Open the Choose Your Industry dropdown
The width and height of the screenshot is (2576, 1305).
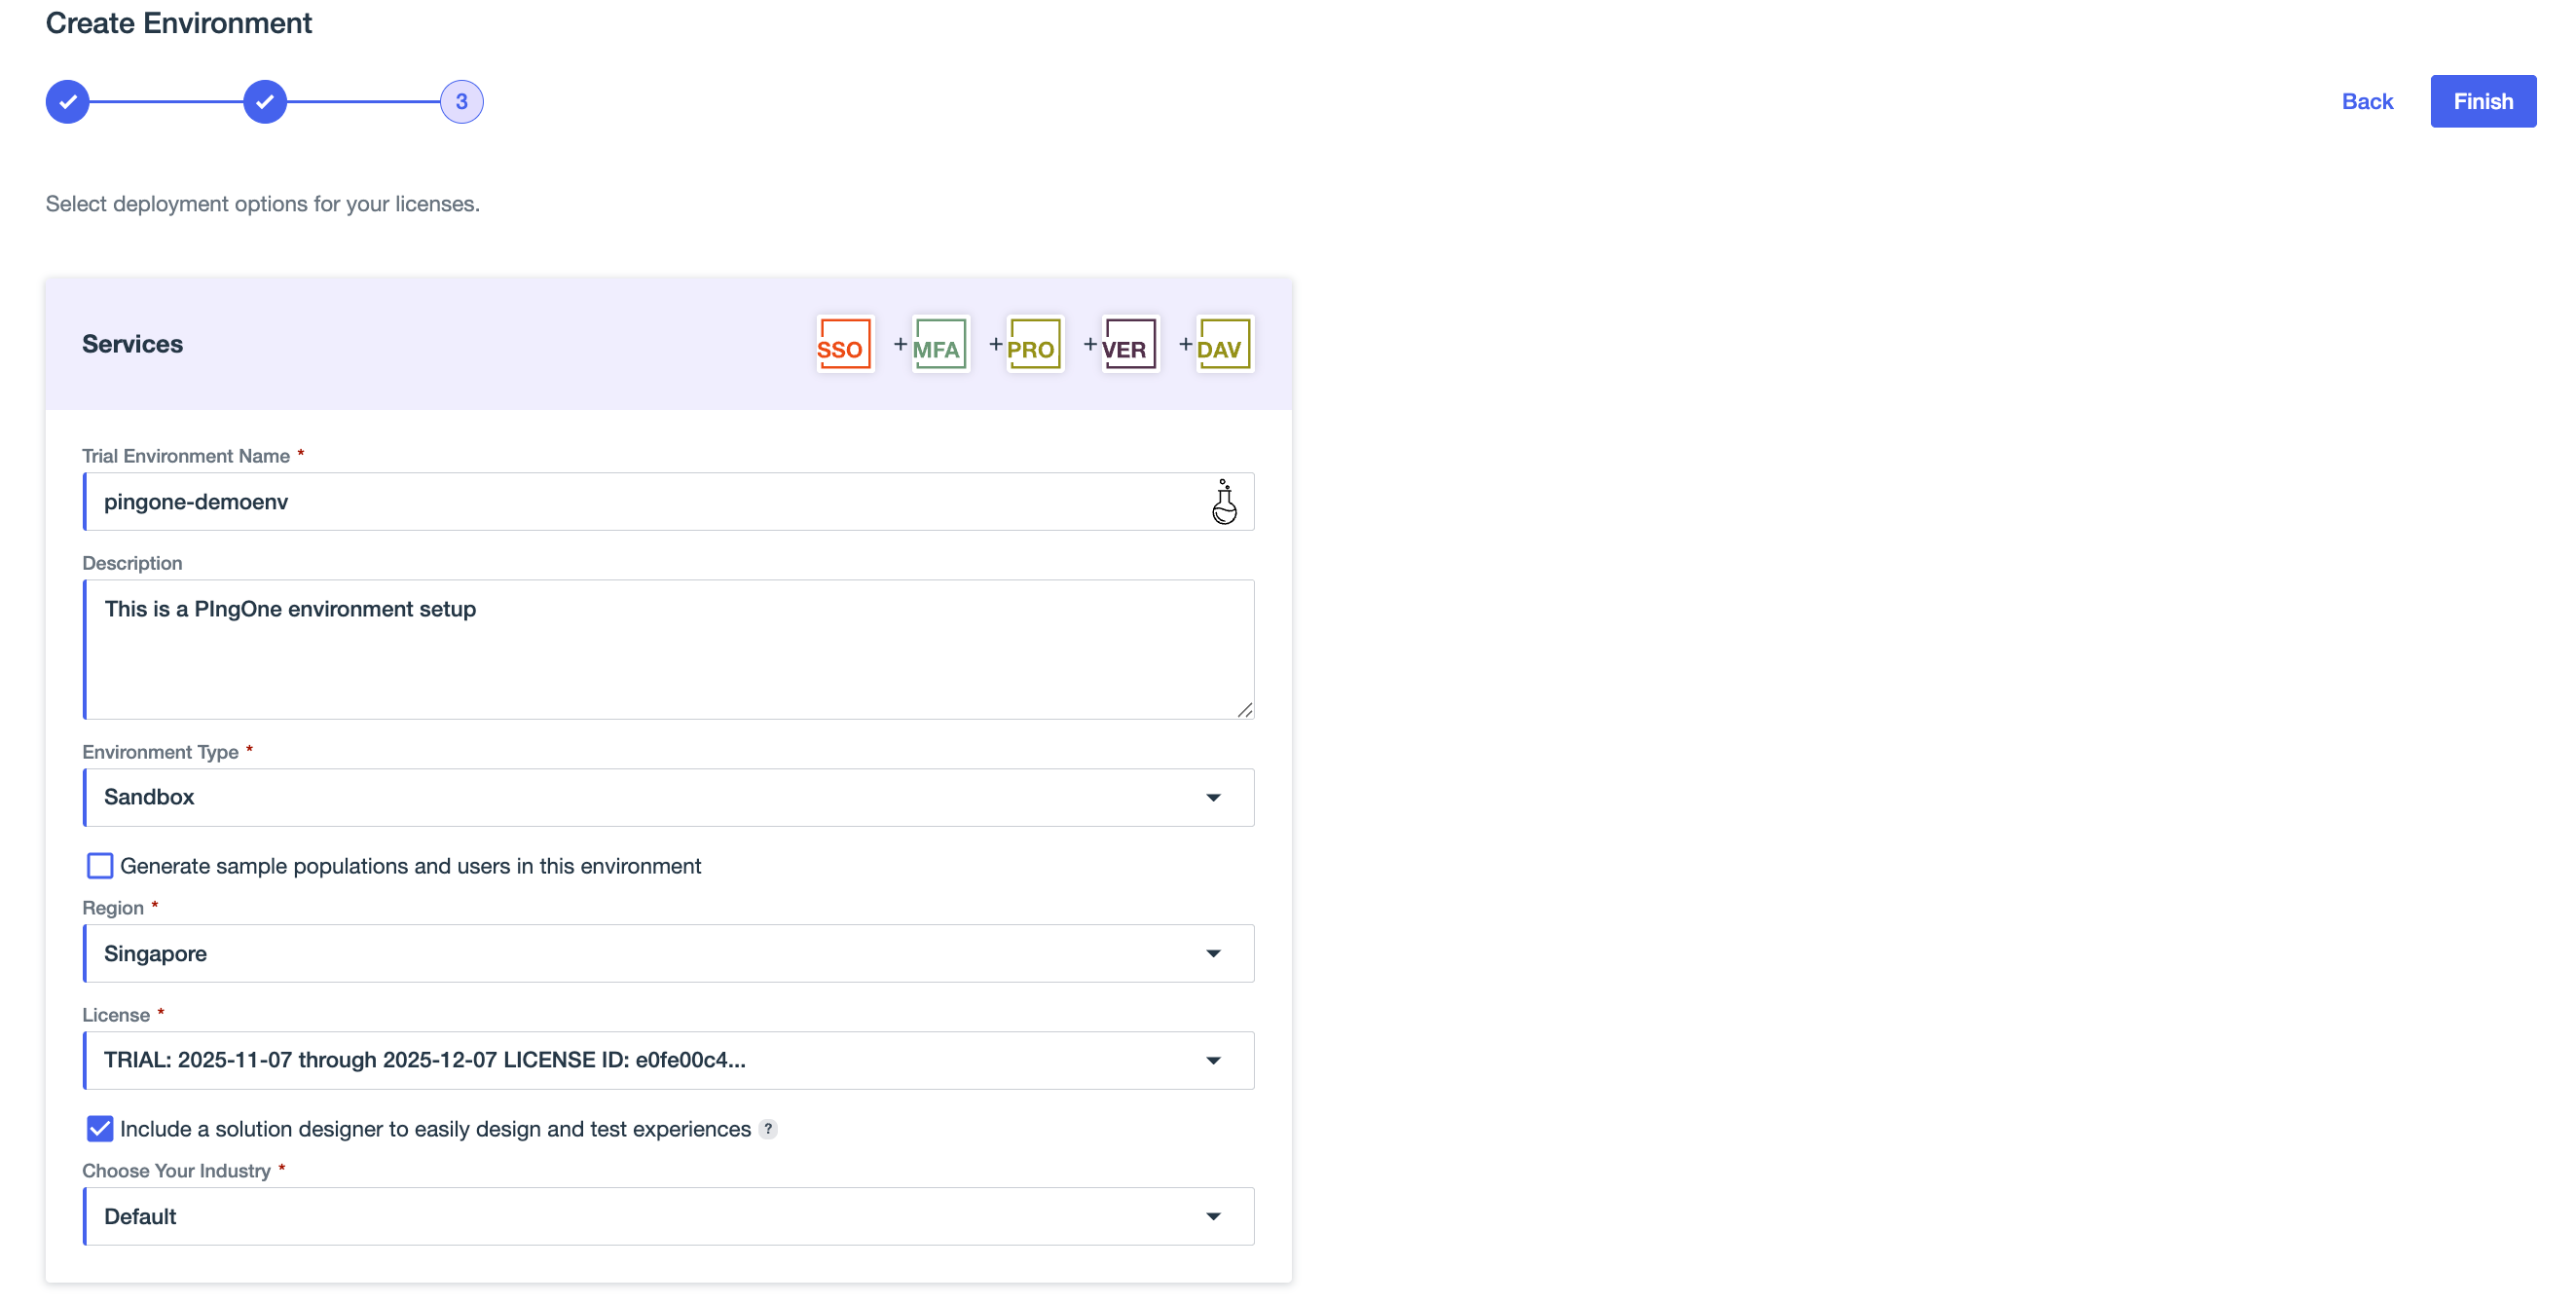pyautogui.click(x=668, y=1217)
